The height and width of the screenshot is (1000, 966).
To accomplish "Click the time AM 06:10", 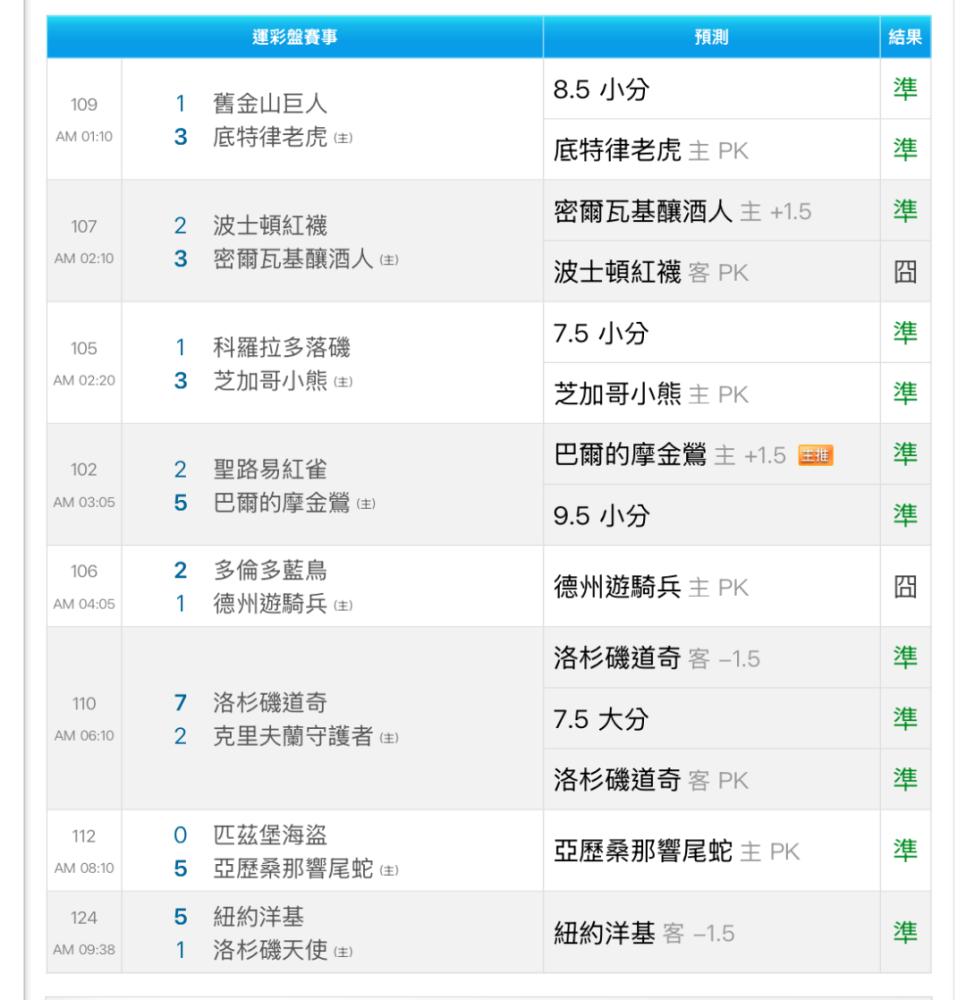I will [x=84, y=735].
